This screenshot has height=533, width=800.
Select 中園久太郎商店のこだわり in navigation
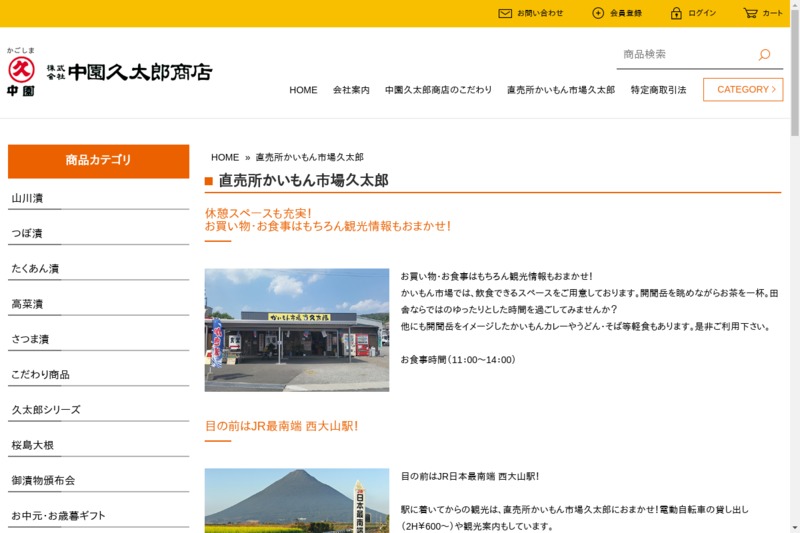[438, 90]
